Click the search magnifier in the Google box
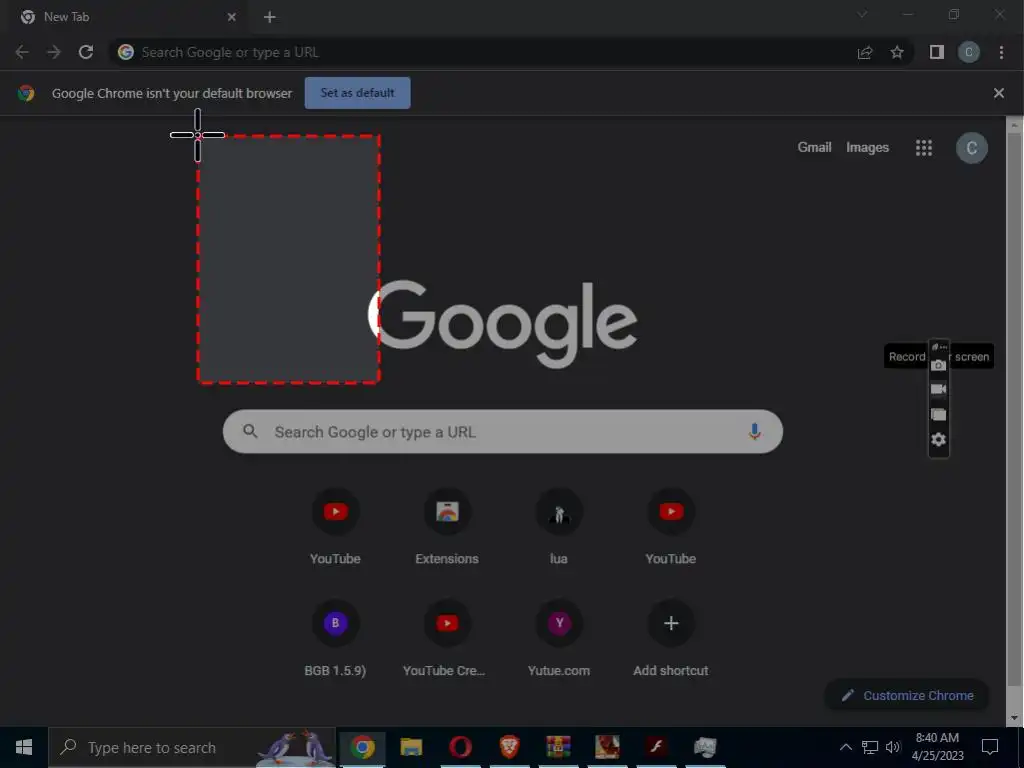1024x768 pixels. [250, 431]
